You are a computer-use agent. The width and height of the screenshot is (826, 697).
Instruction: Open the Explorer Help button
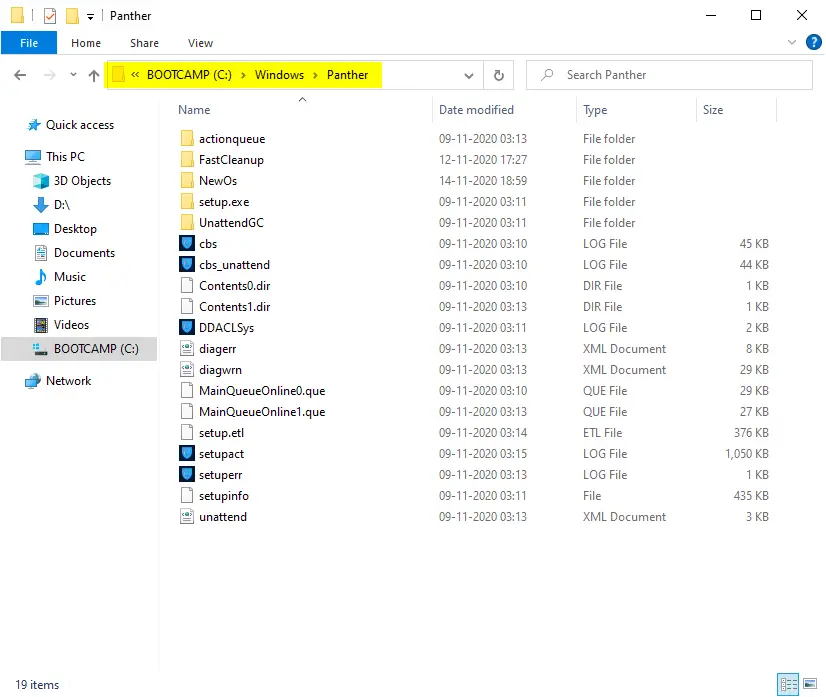[813, 42]
